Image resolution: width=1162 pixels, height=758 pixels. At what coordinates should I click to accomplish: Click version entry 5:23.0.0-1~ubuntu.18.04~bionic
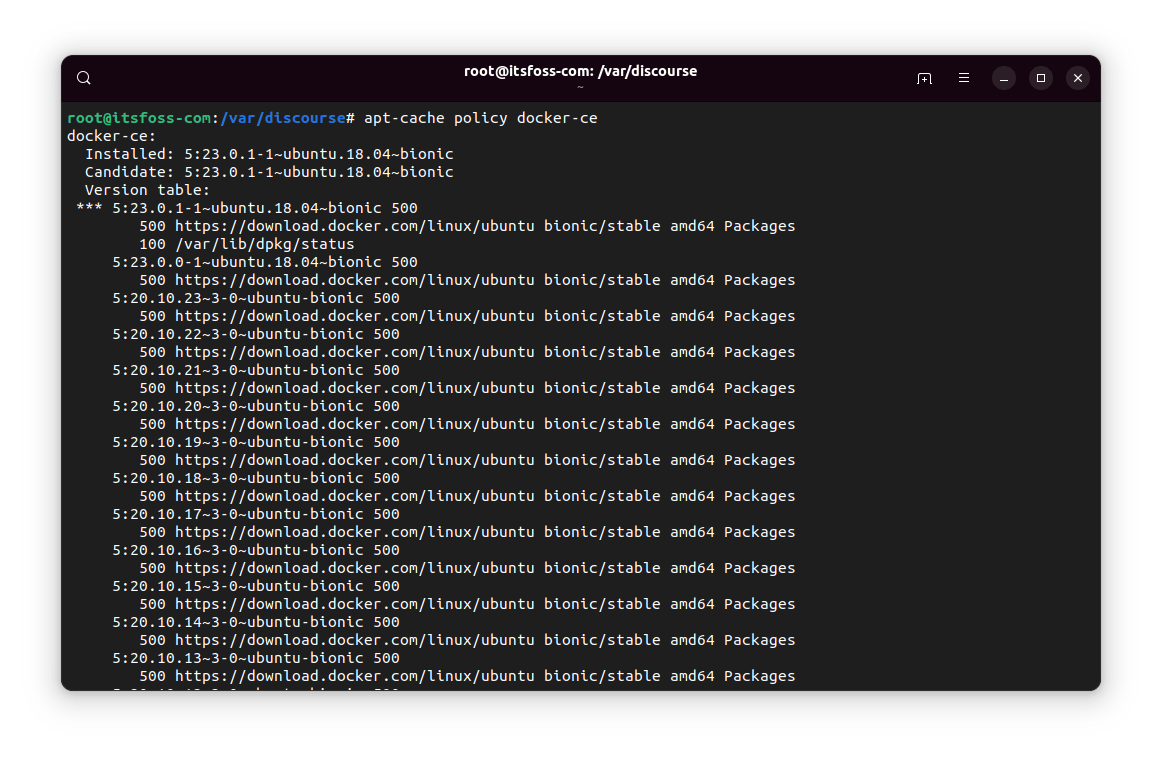click(264, 262)
